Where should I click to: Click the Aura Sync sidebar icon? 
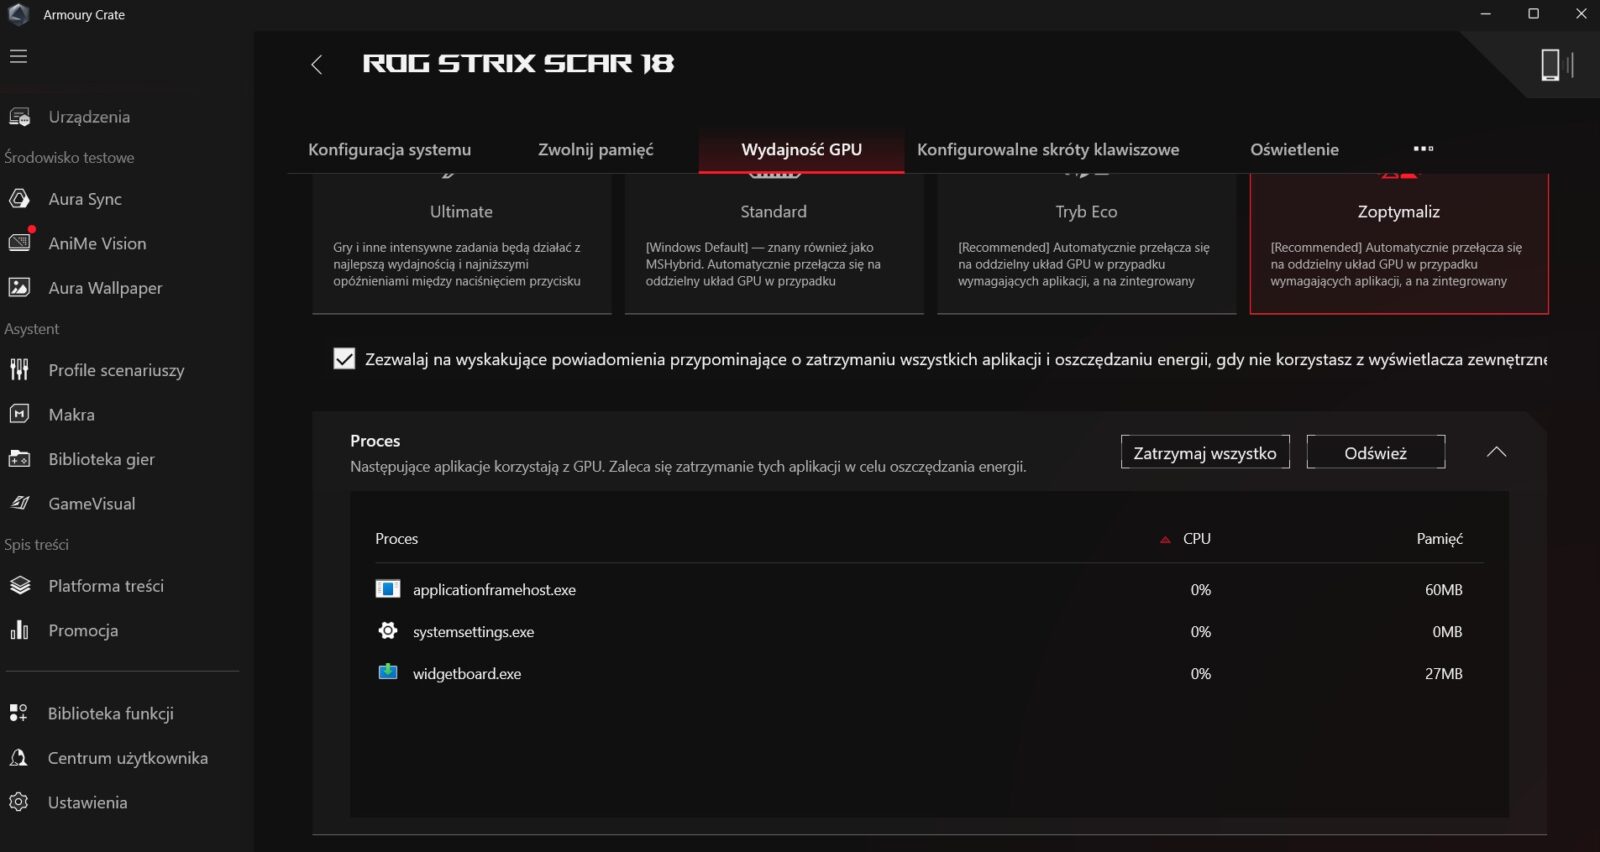click(x=20, y=199)
